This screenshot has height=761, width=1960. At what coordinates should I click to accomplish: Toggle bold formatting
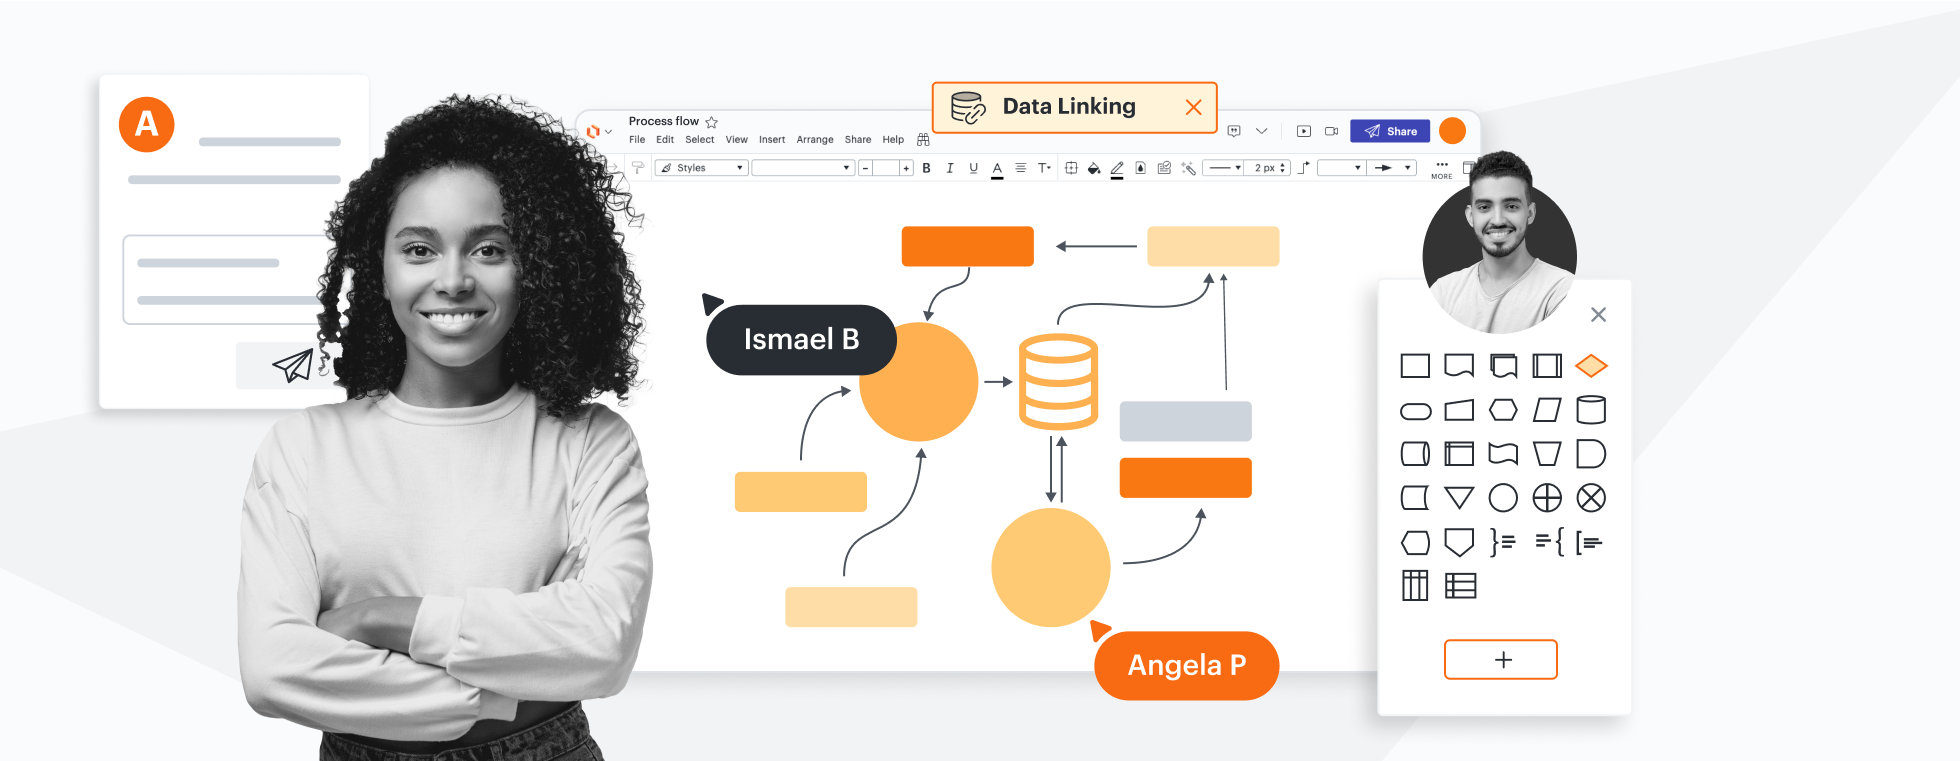pyautogui.click(x=926, y=168)
